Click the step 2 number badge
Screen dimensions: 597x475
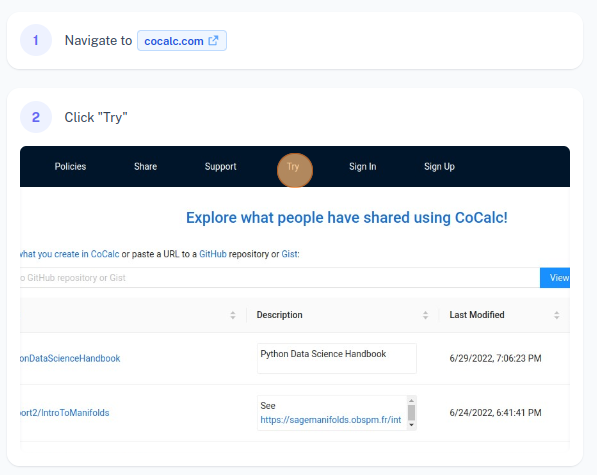[x=36, y=117]
